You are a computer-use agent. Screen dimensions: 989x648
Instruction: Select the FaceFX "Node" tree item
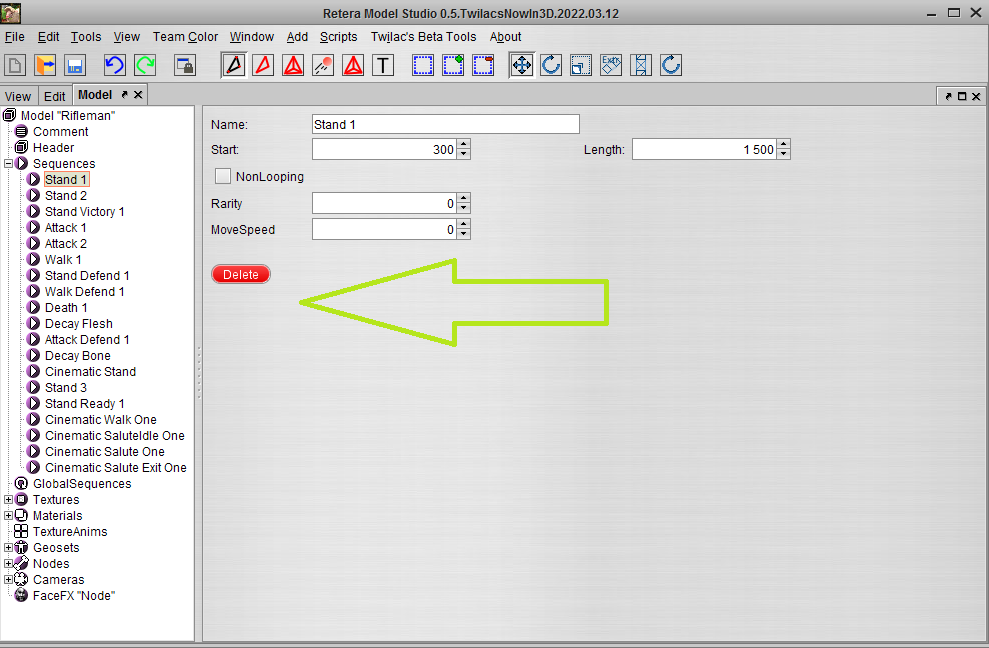[x=74, y=596]
